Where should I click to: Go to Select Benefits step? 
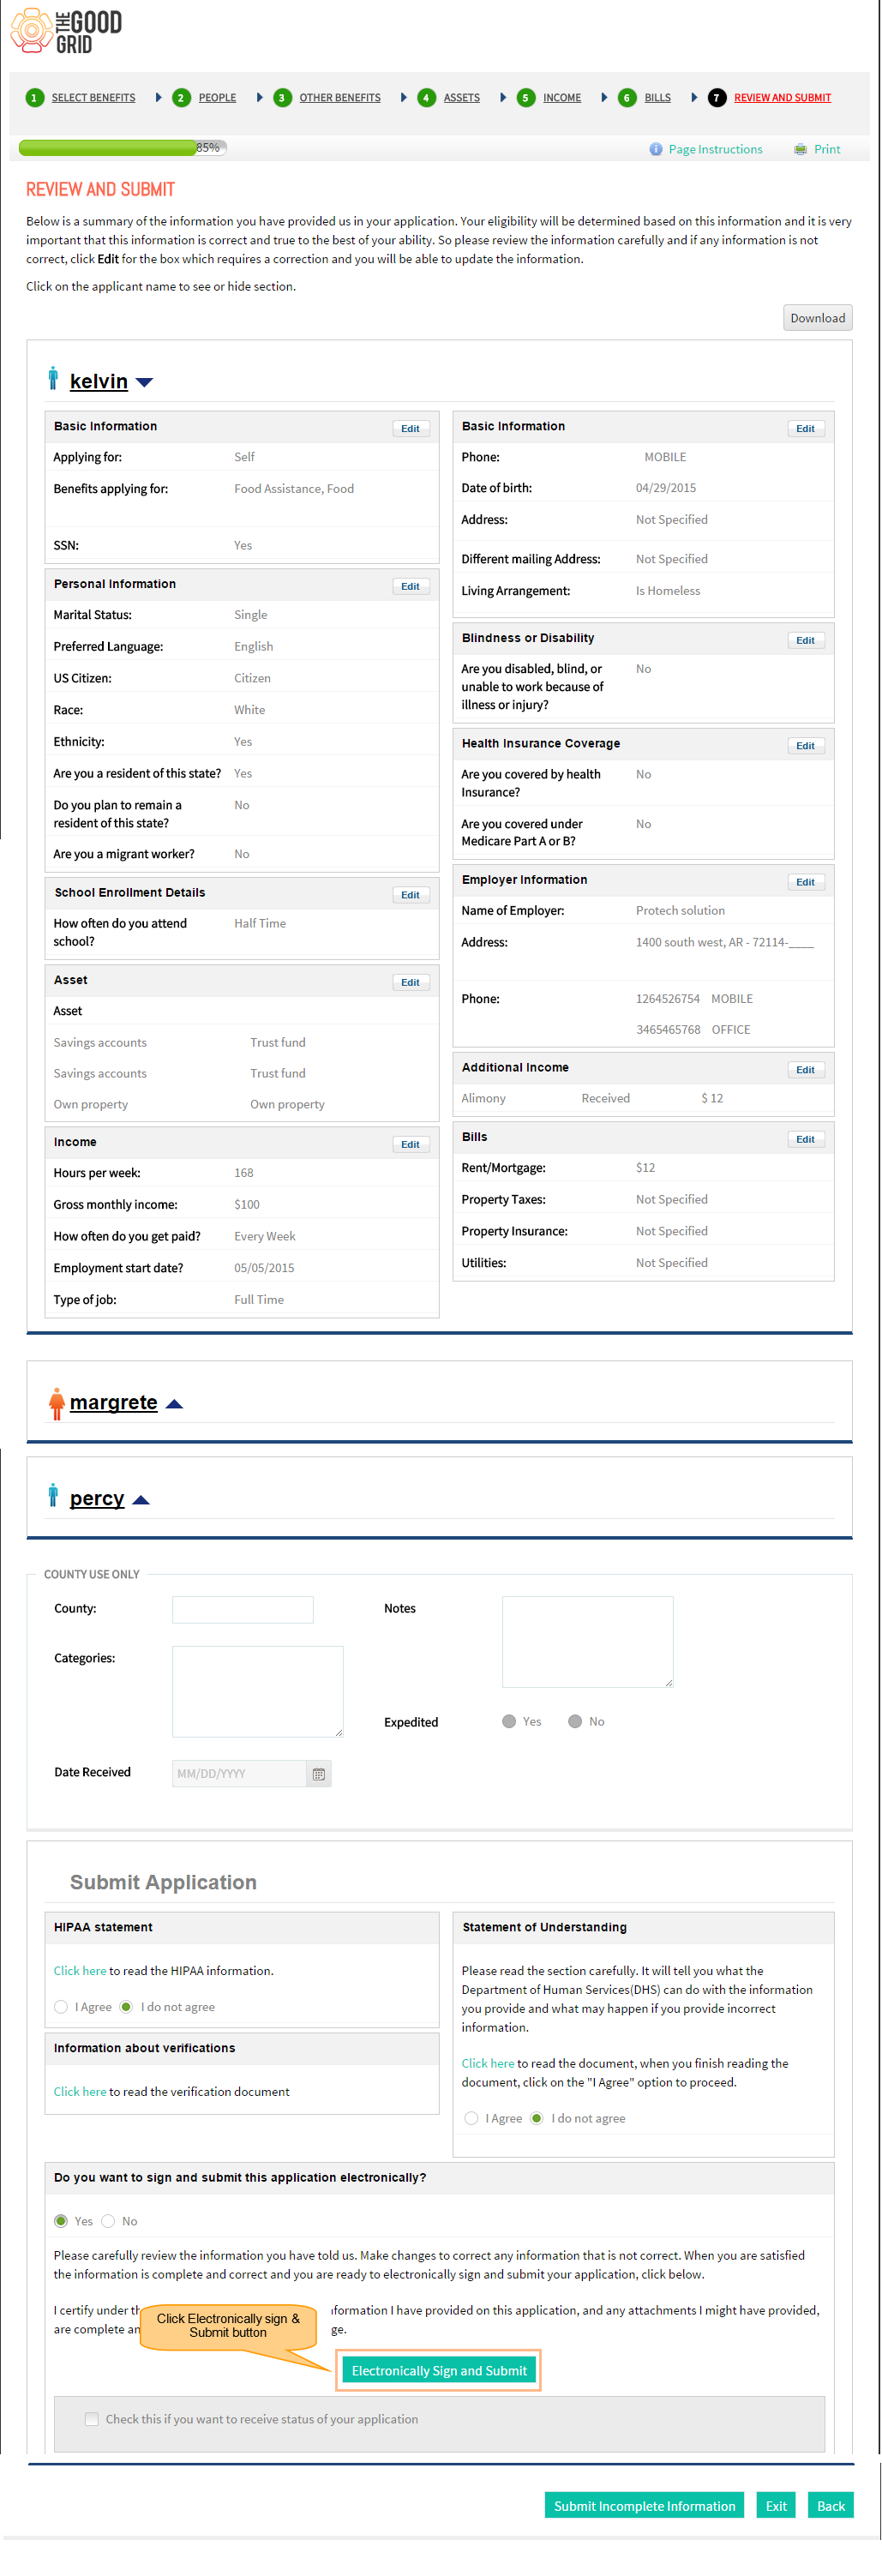click(93, 98)
